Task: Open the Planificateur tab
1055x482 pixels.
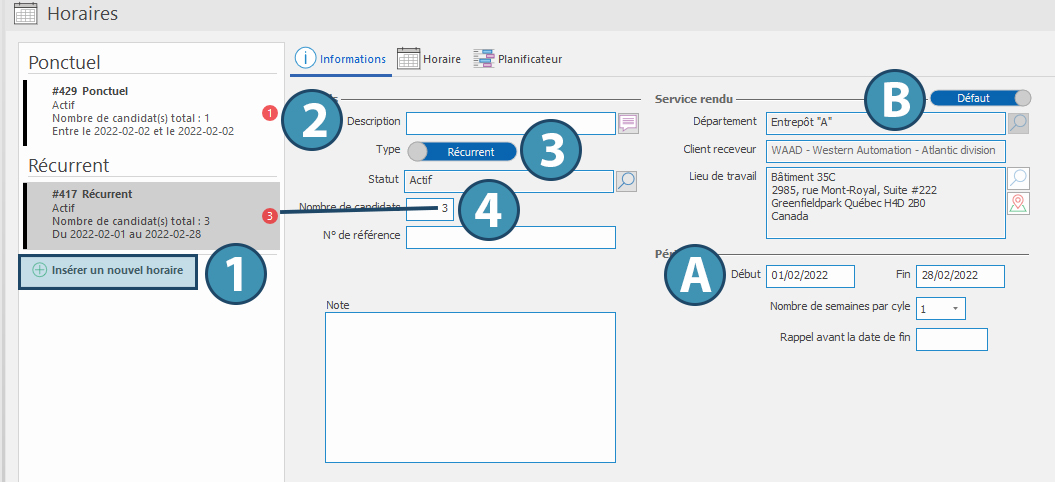Action: point(518,59)
